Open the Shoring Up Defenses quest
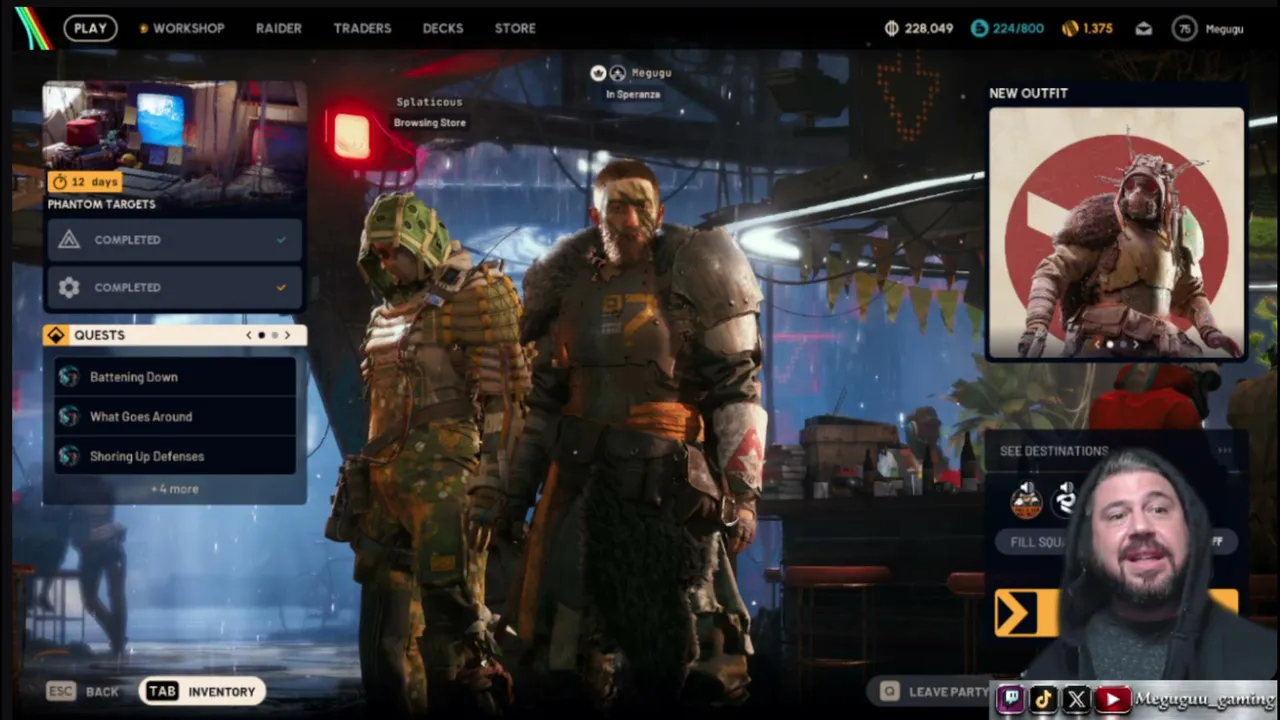The image size is (1280, 720). pos(175,456)
